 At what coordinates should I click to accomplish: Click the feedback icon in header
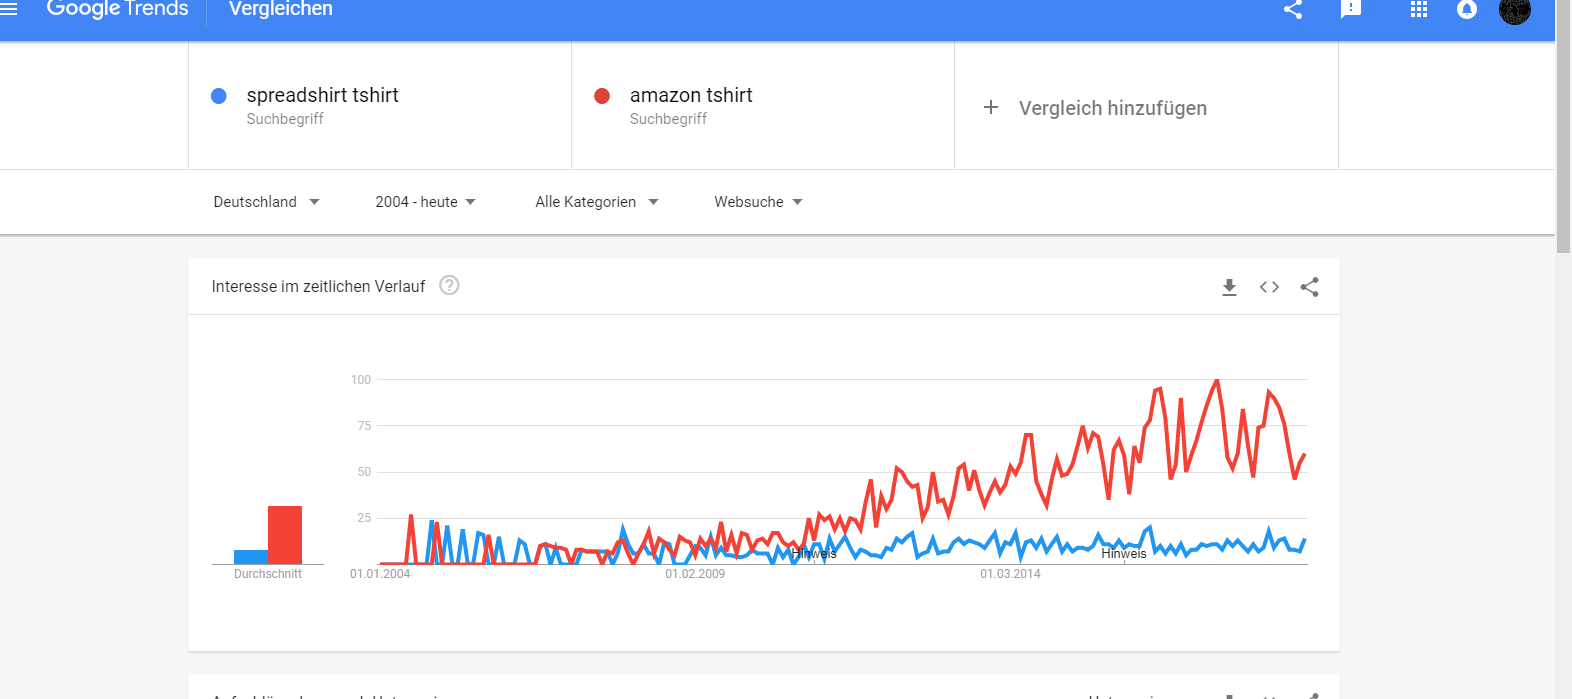click(1351, 10)
